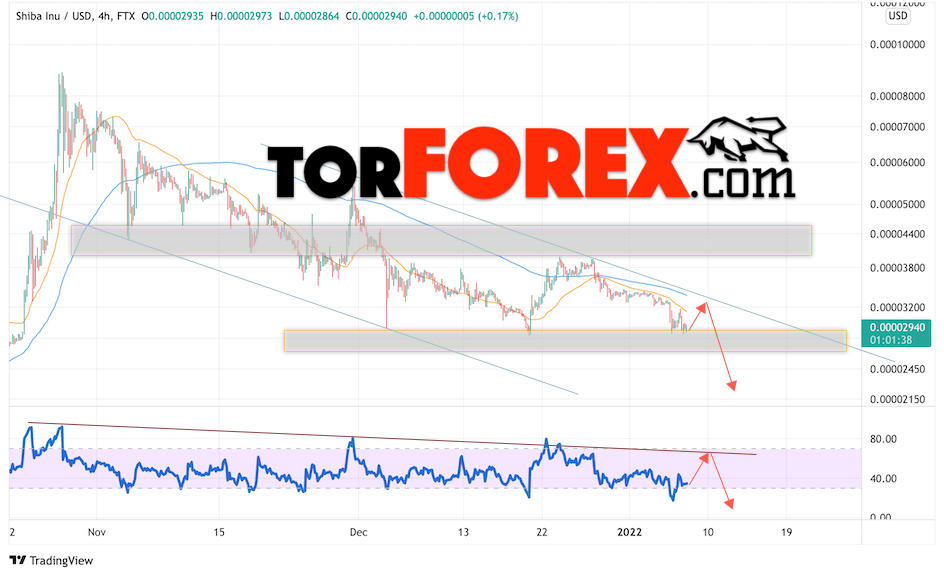The width and height of the screenshot is (944, 576).
Task: Click the 15 date label on time axis
Action: (x=219, y=532)
